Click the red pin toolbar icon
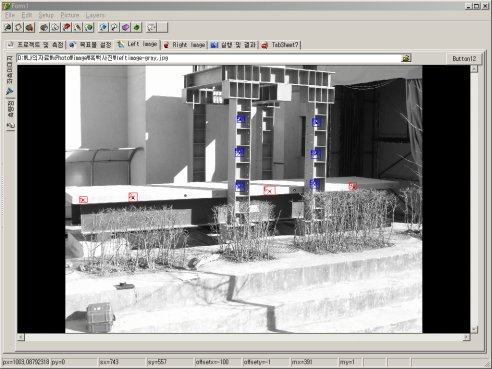Image resolution: width=492 pixels, height=369 pixels. point(67,27)
